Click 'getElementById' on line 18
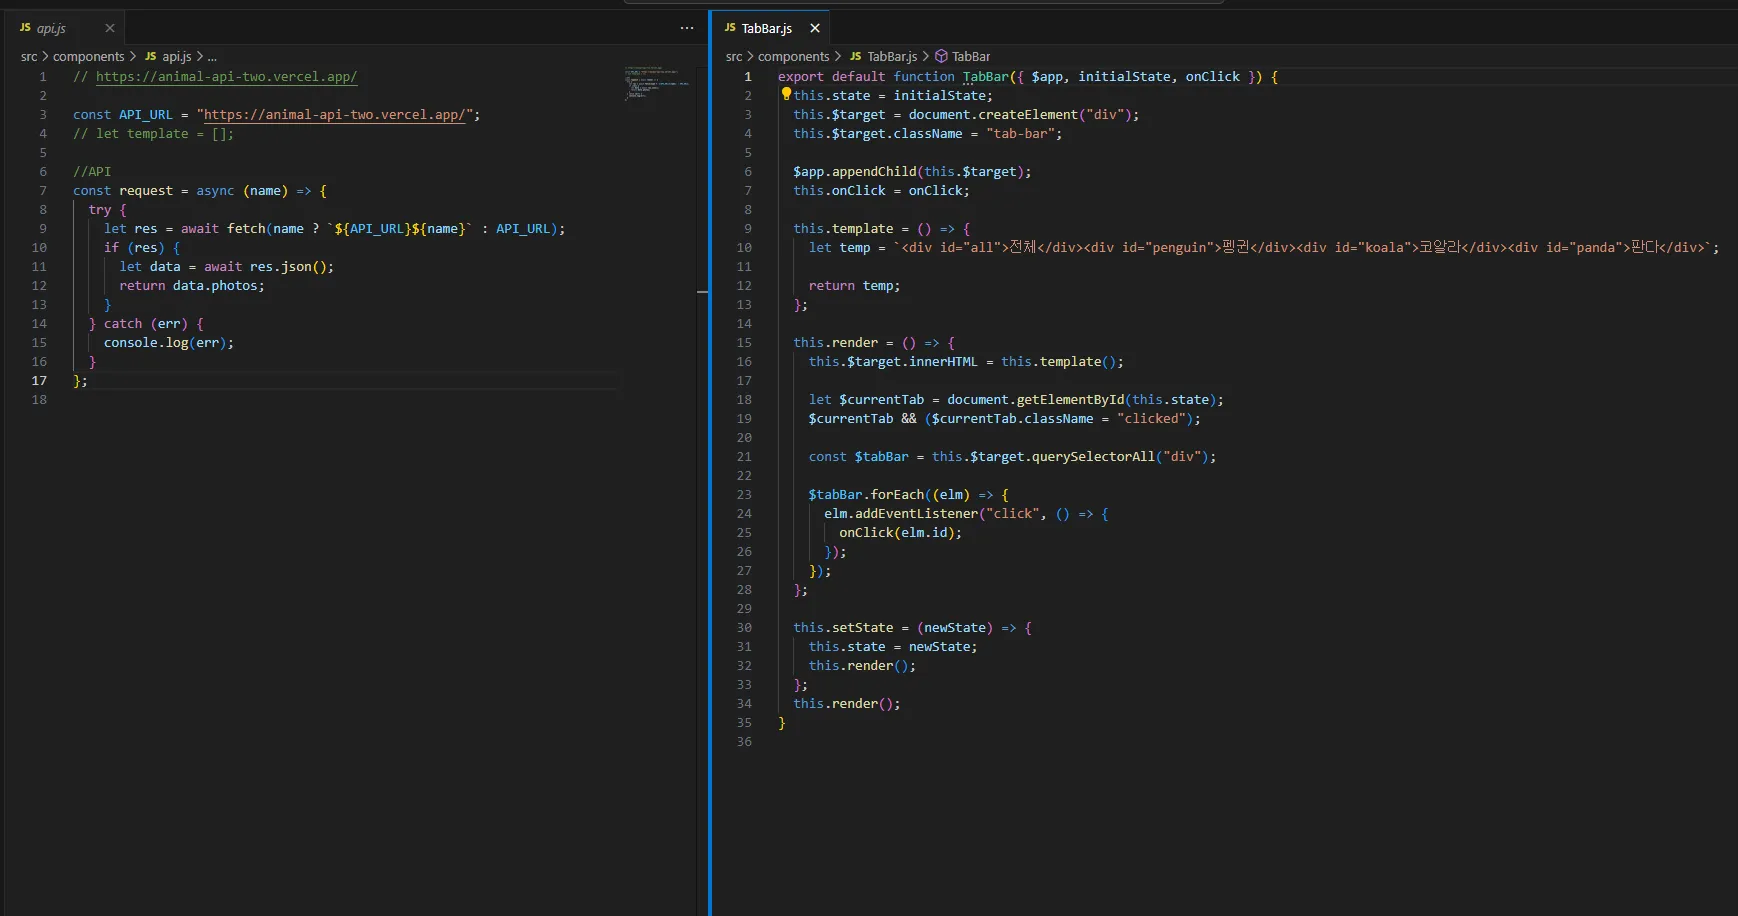The height and width of the screenshot is (916, 1738). (x=1070, y=400)
